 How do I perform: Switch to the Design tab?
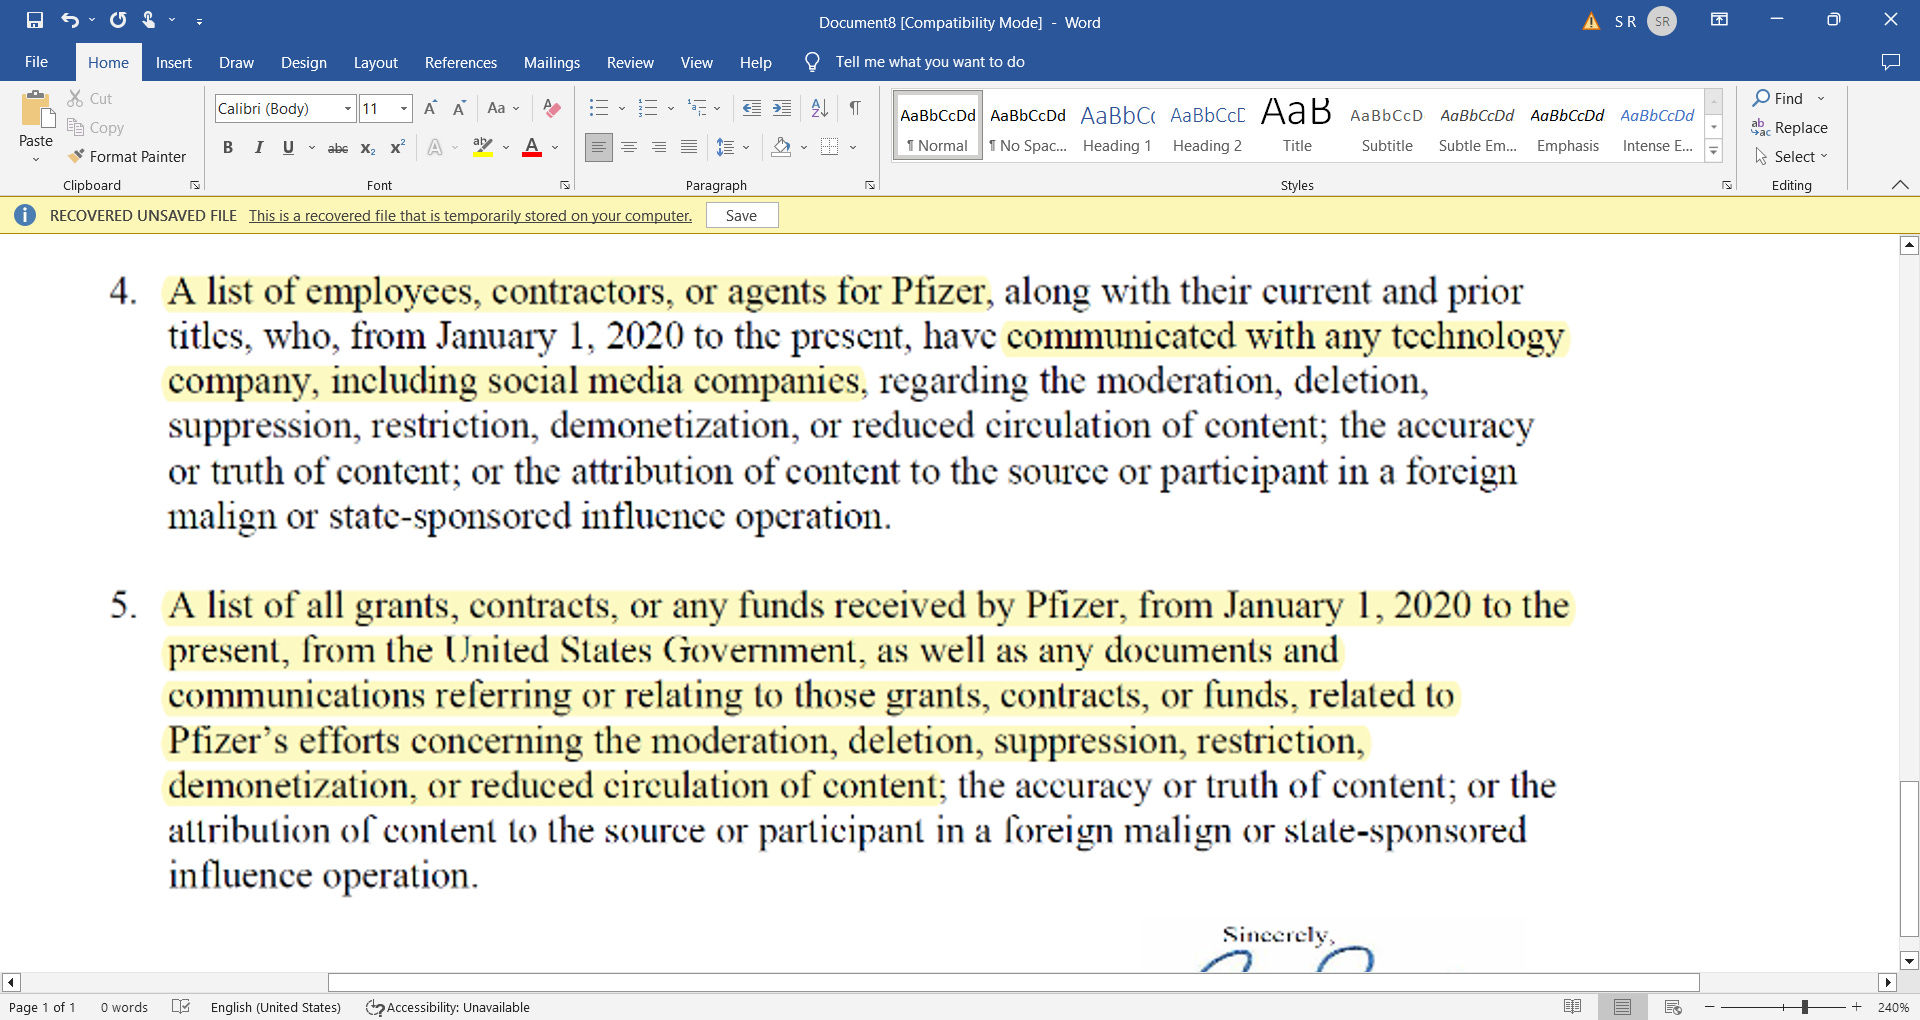303,62
